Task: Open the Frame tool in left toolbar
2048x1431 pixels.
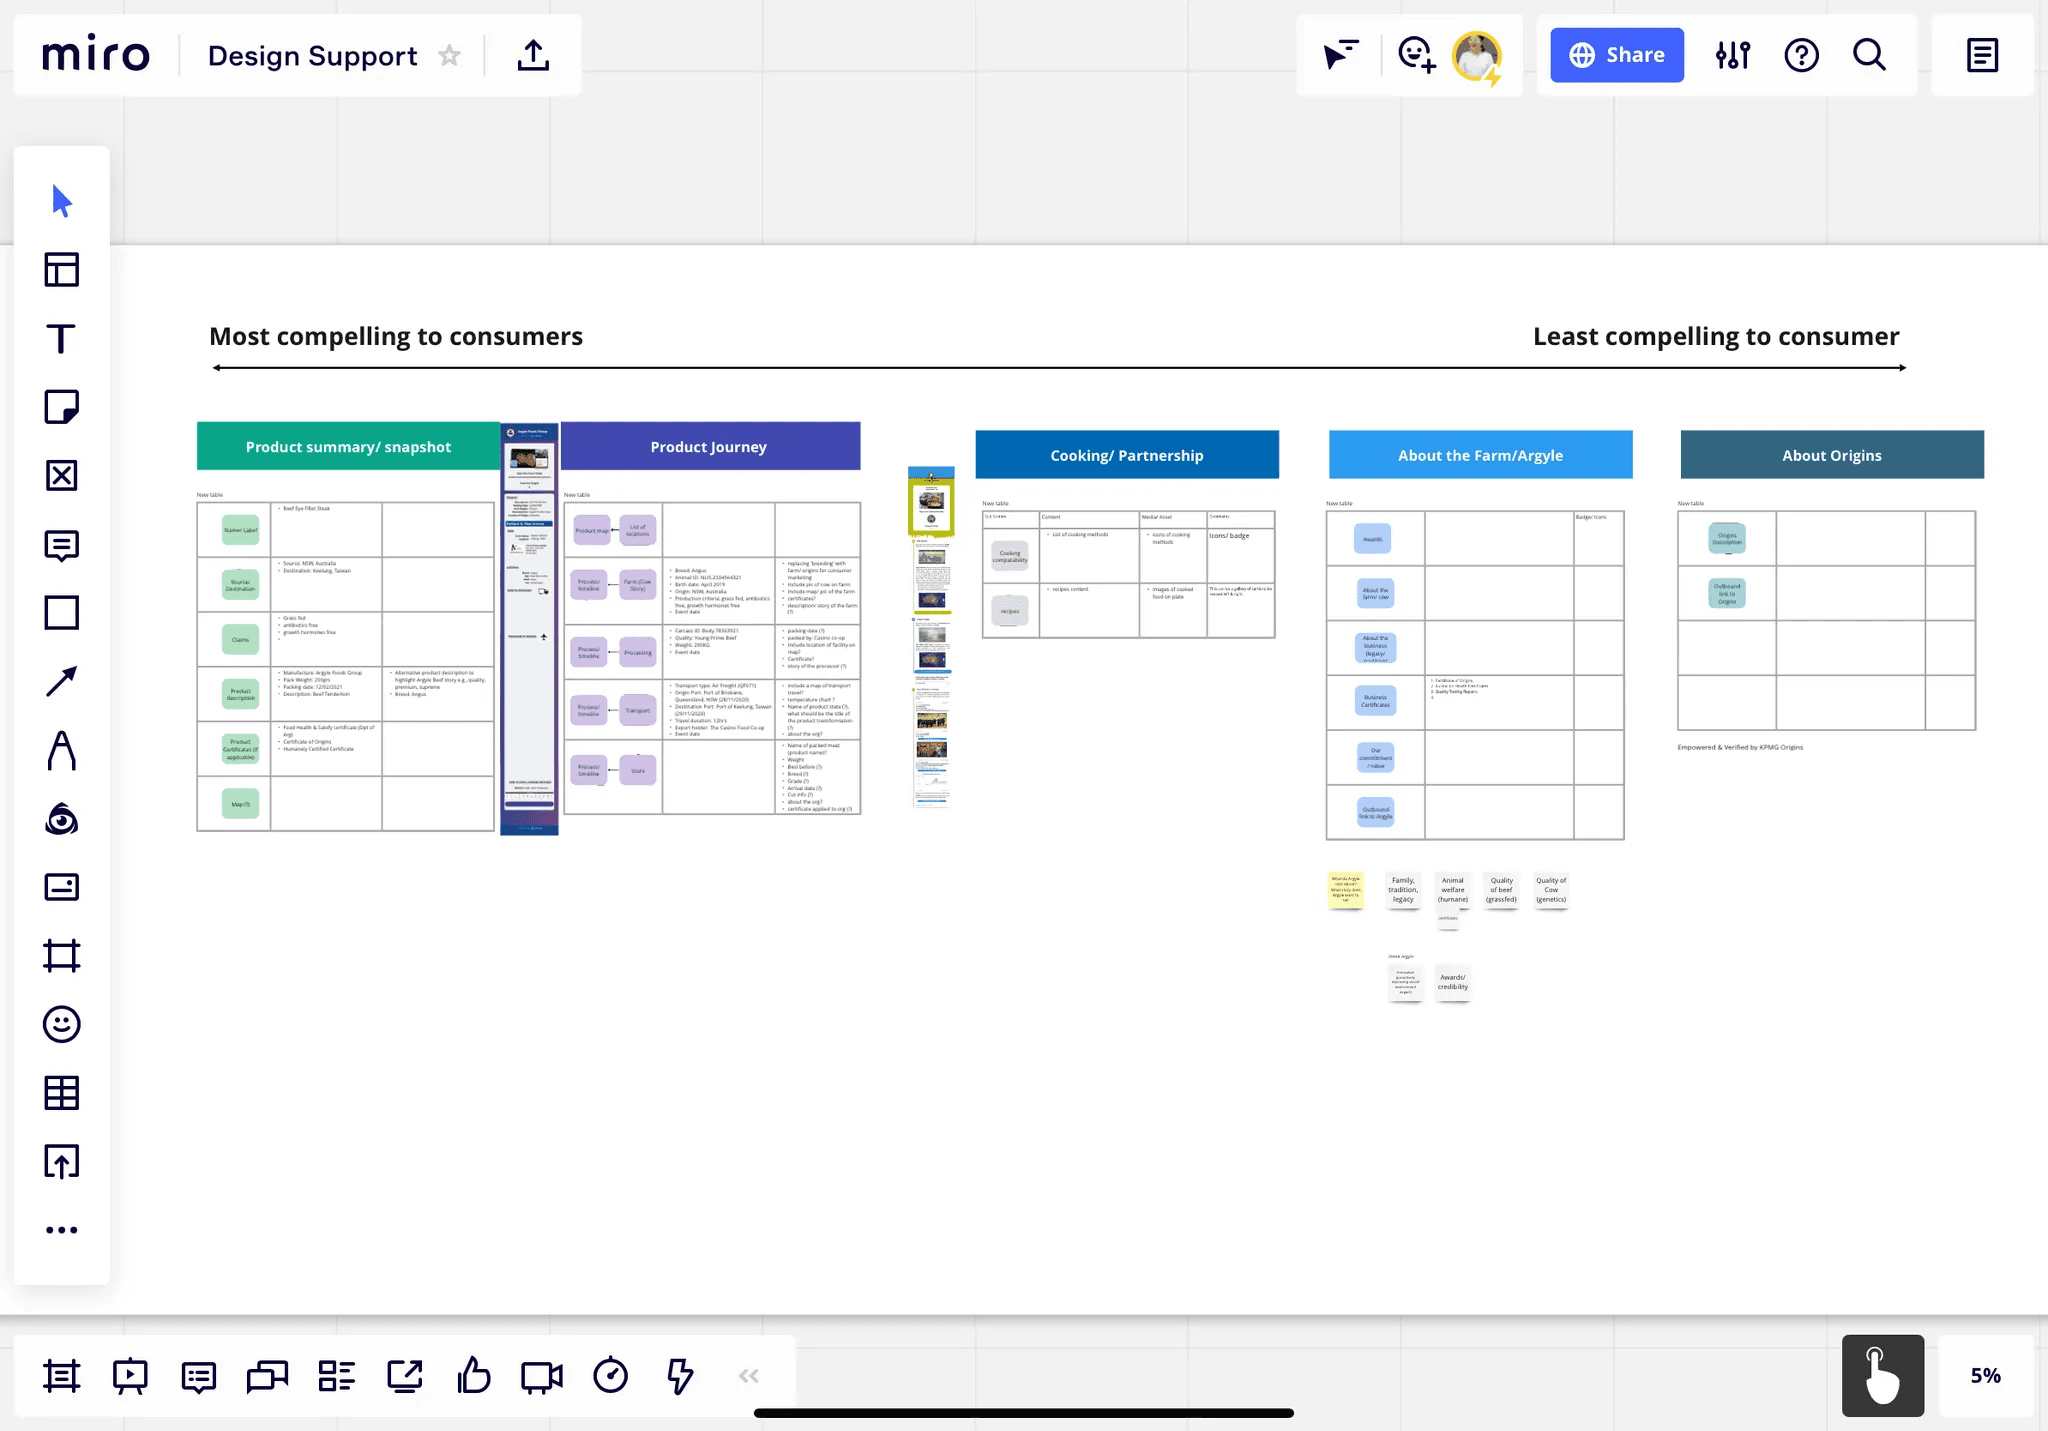Action: click(x=61, y=956)
